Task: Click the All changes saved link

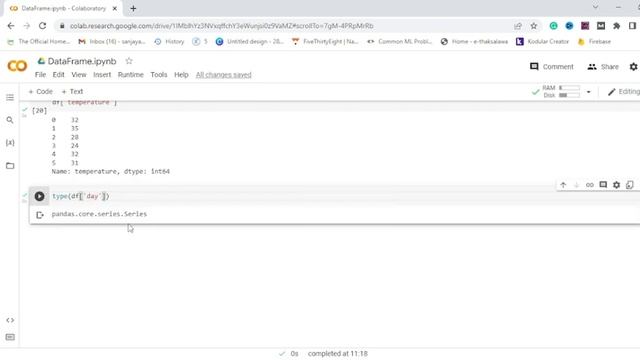Action: (x=223, y=75)
